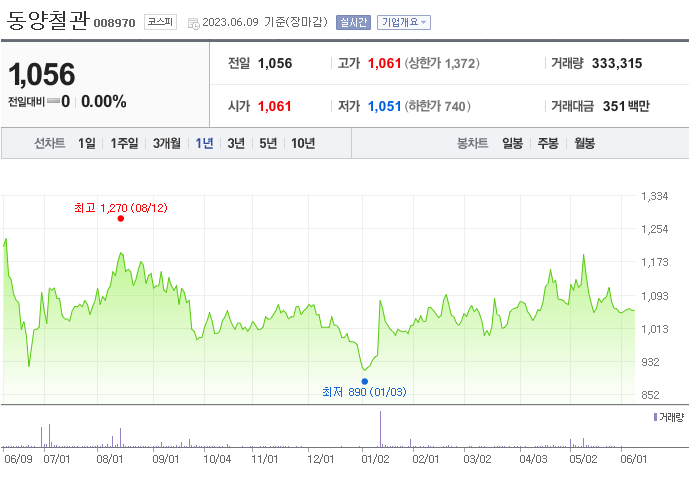Click the 거래대금 value 351 백만
The image size is (689, 482).
[626, 106]
